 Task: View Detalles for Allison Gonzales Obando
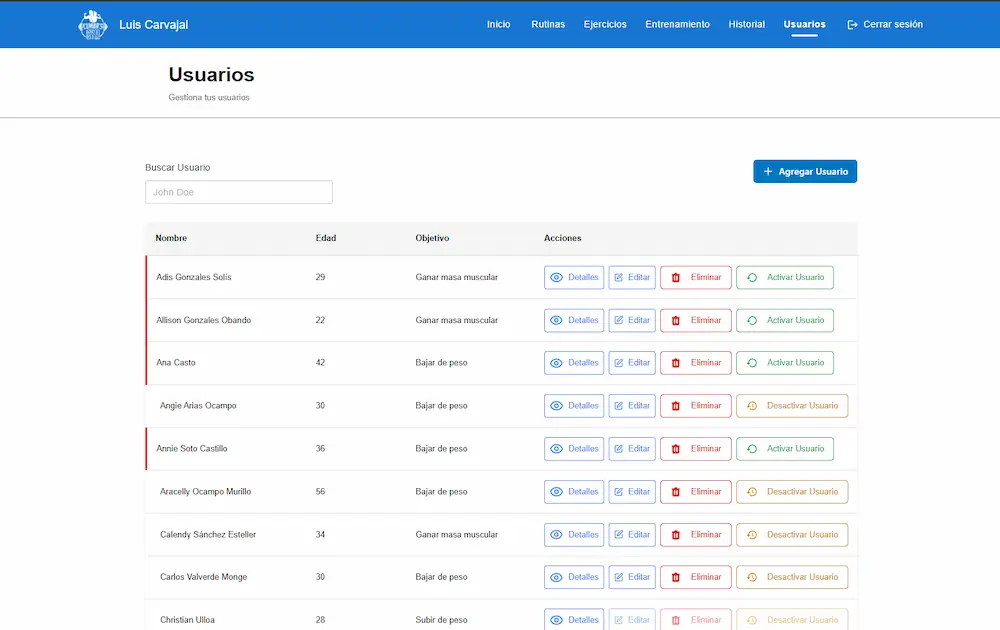coord(574,320)
